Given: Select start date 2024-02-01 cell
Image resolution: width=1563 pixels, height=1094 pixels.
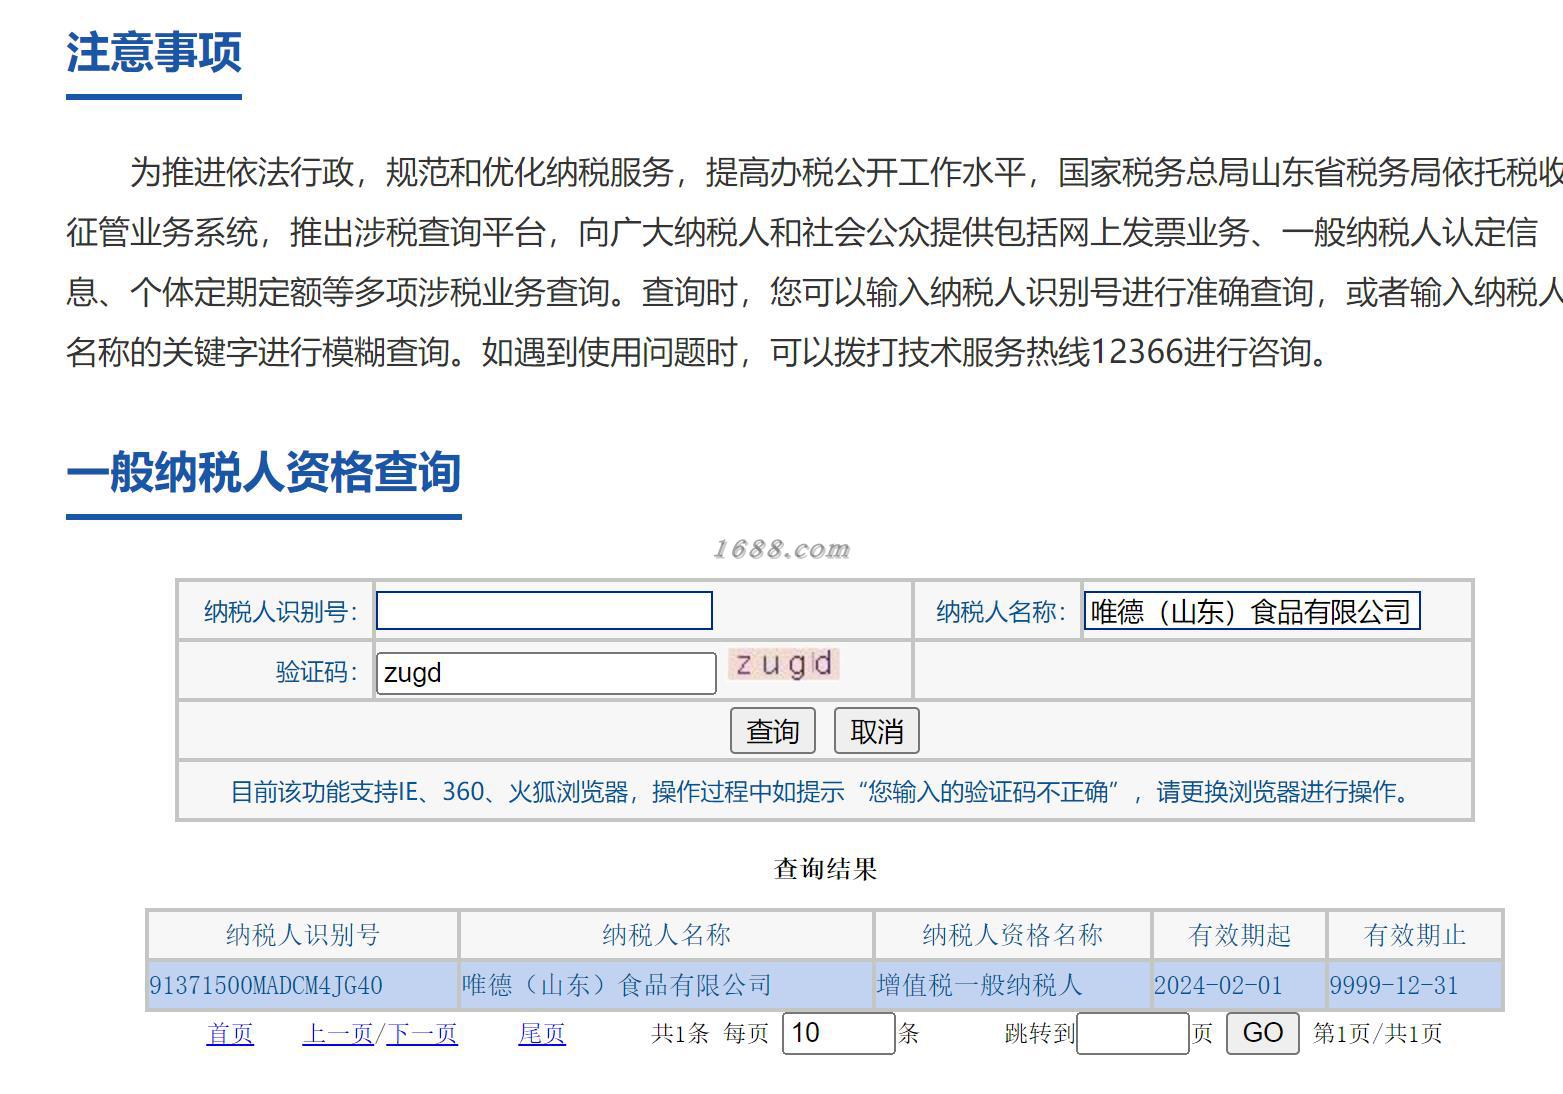Looking at the screenshot, I should tap(1239, 985).
